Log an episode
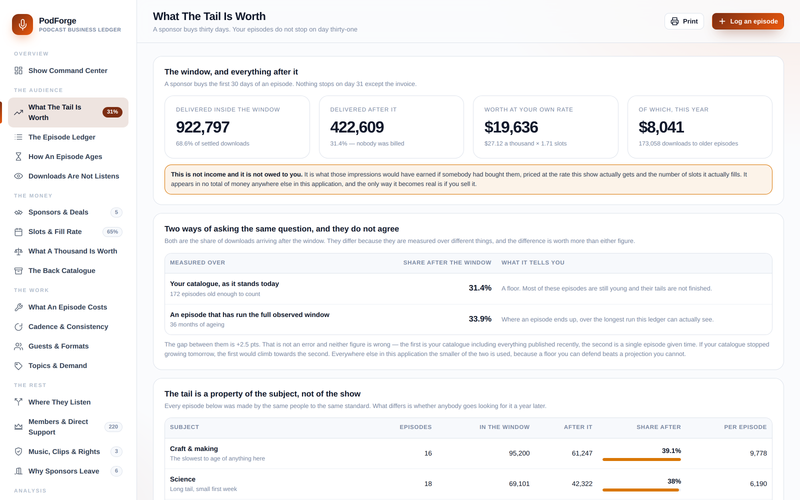The width and height of the screenshot is (800, 500). [748, 21]
